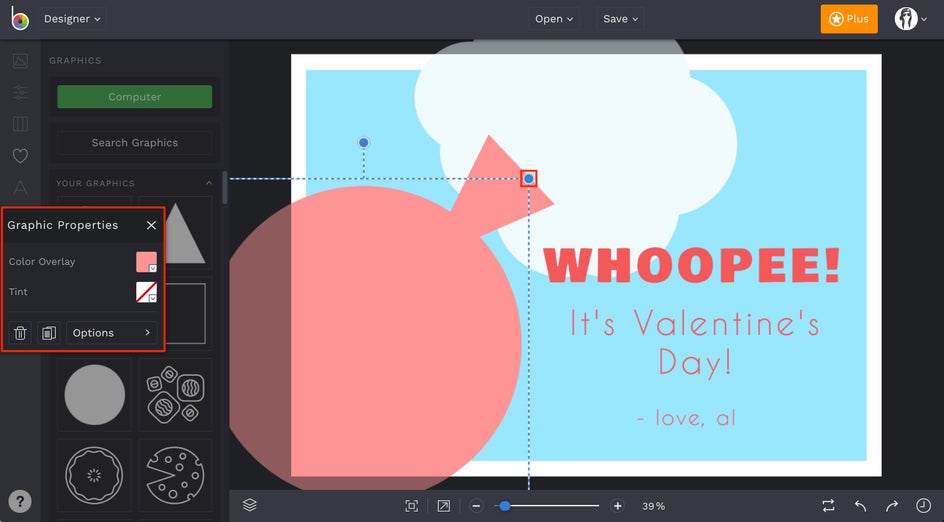Open the Graphics heart sidebar icon
The height and width of the screenshot is (522, 944).
tap(20, 156)
